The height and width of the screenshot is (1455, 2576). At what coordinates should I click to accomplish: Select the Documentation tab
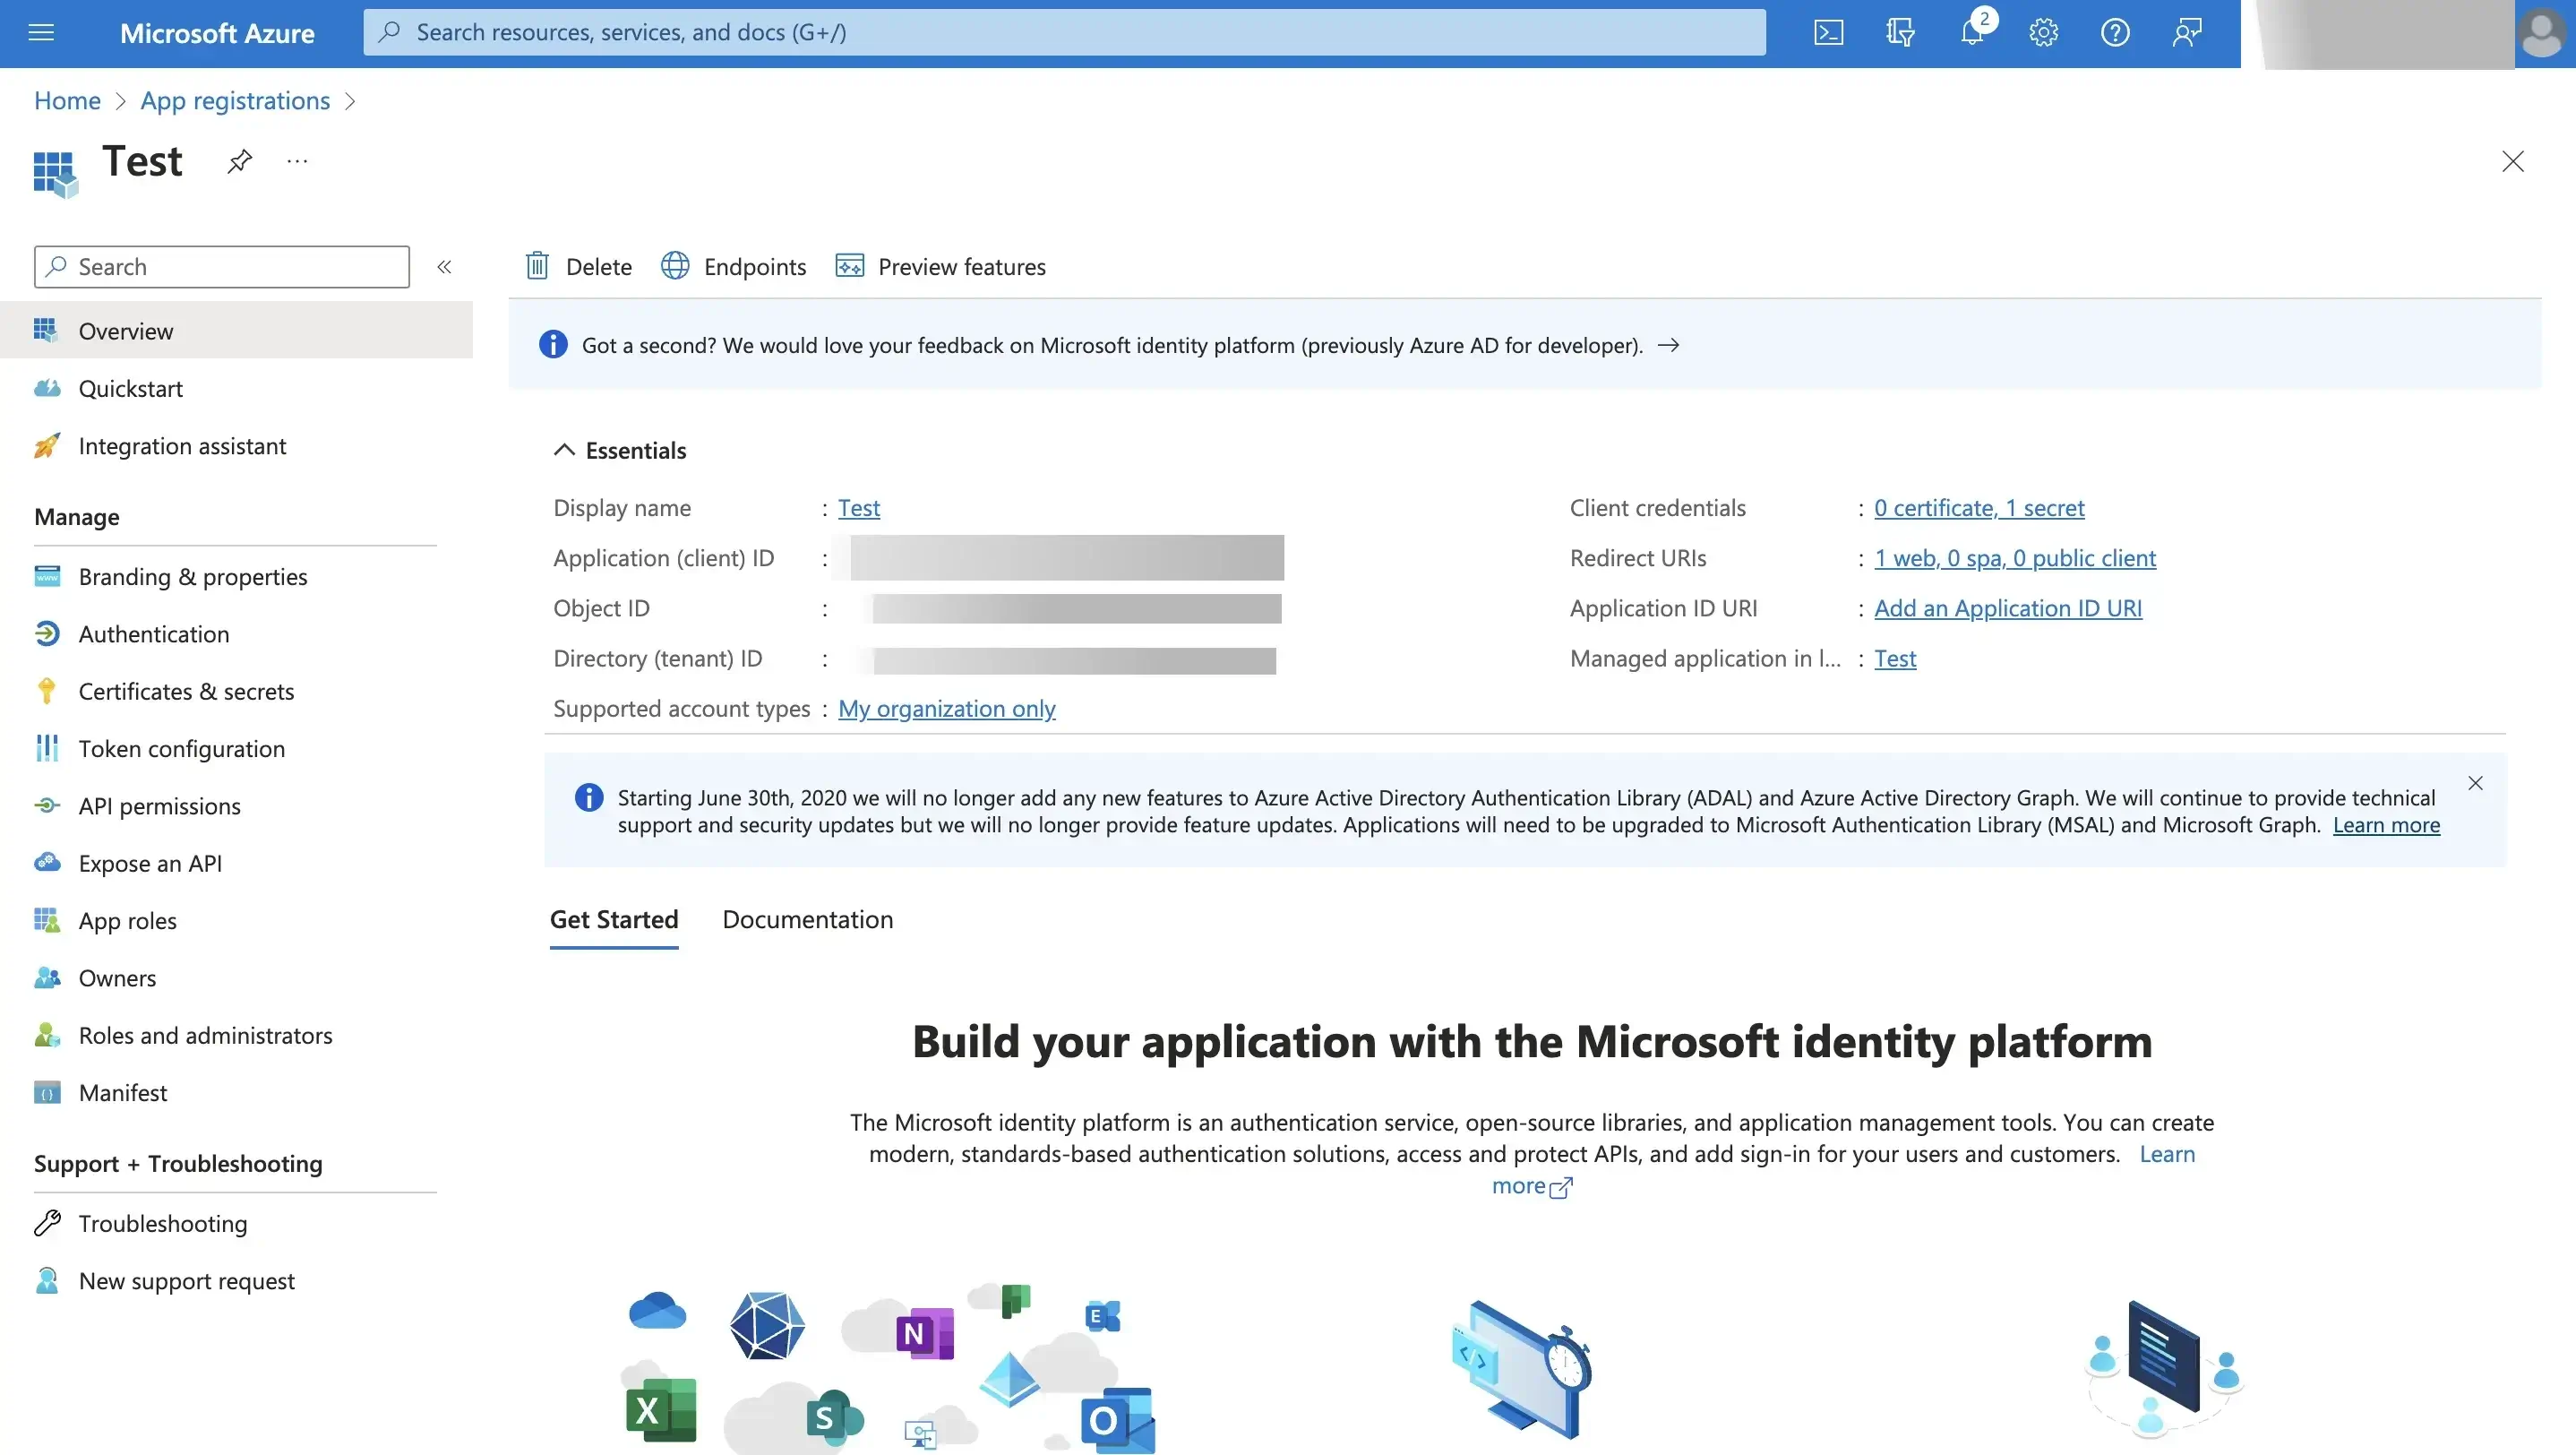807,917
